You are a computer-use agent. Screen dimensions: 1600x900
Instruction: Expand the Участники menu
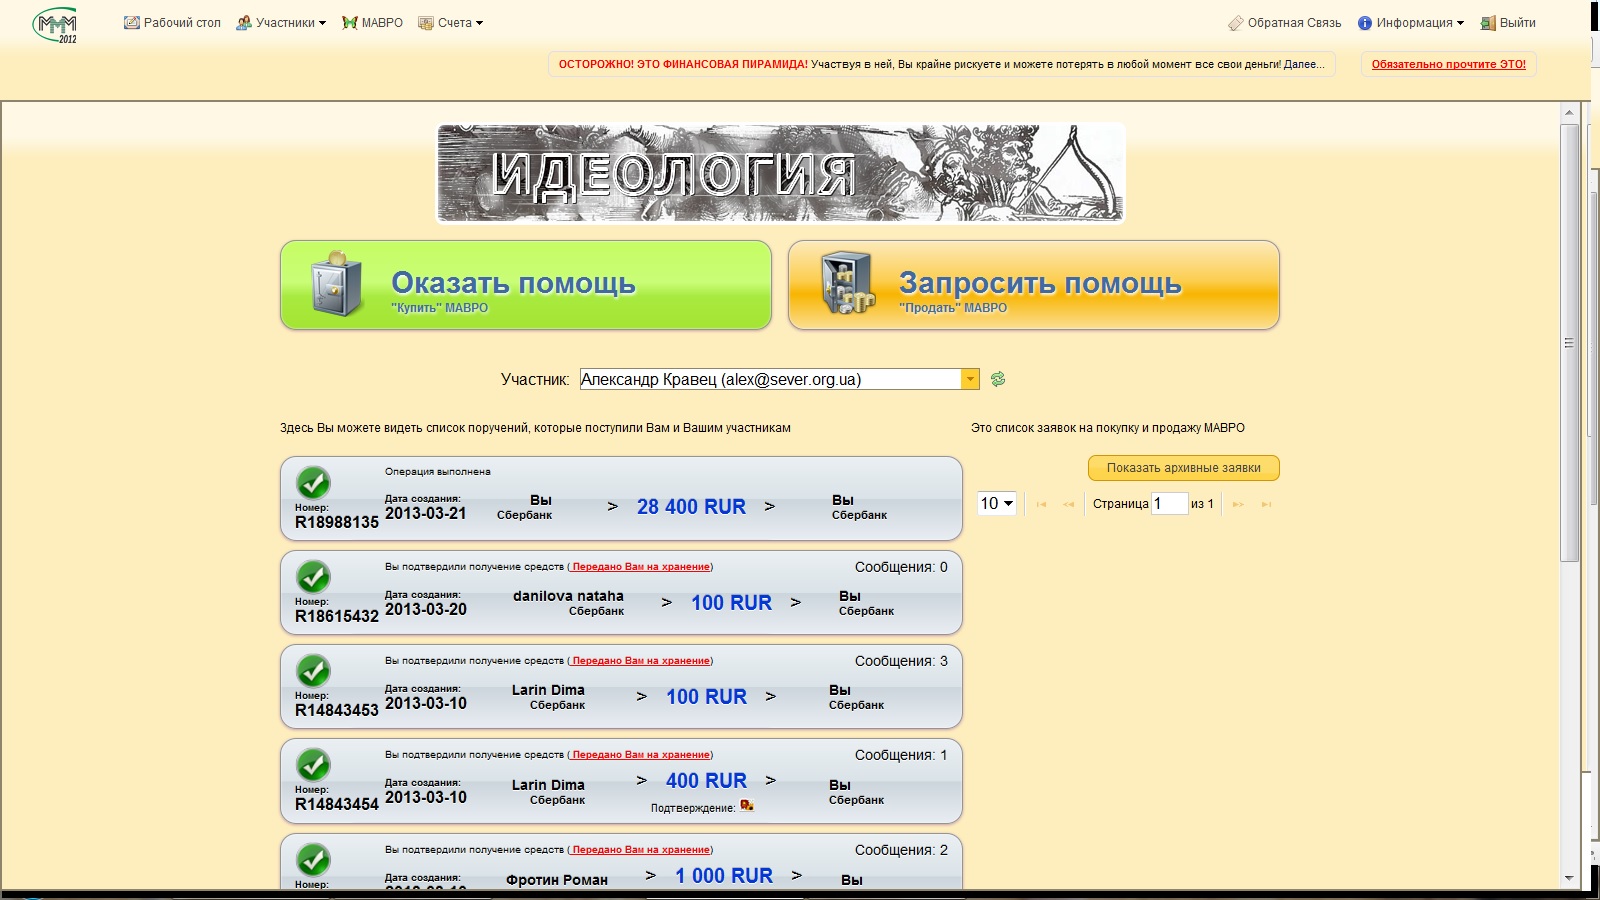(281, 22)
